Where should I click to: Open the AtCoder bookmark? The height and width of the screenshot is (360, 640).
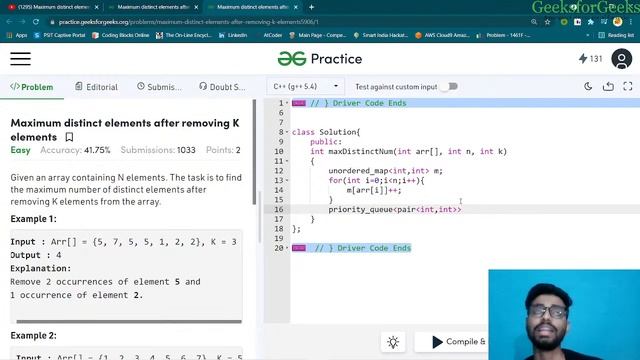pos(268,36)
